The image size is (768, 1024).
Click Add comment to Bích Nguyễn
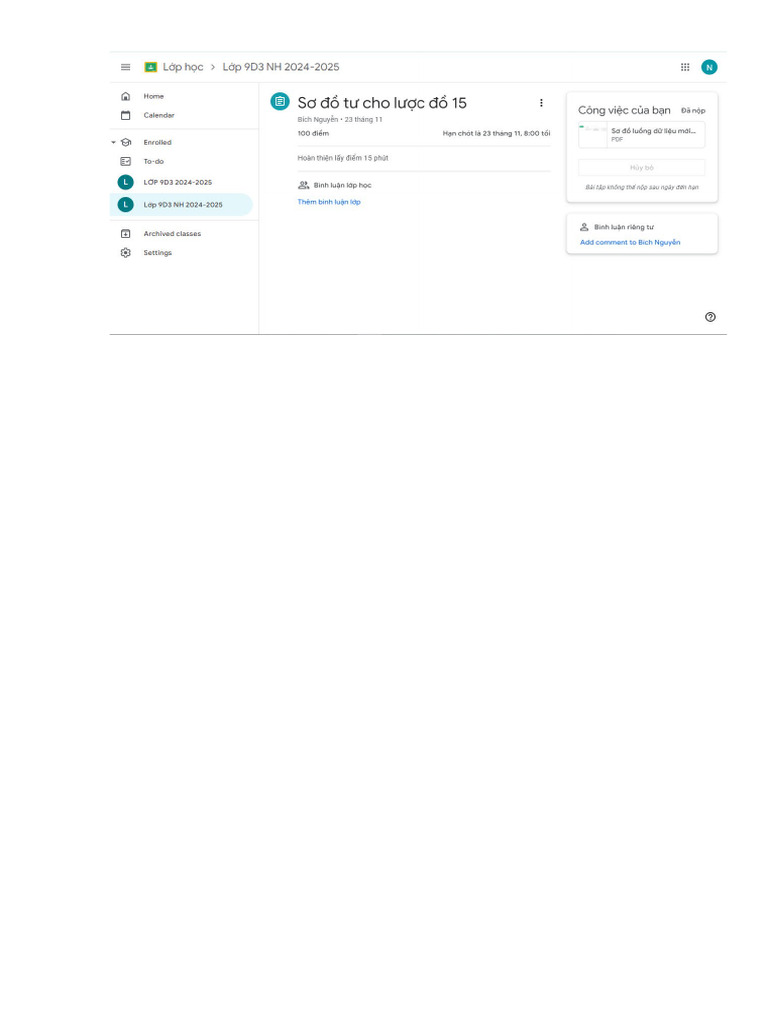[630, 242]
